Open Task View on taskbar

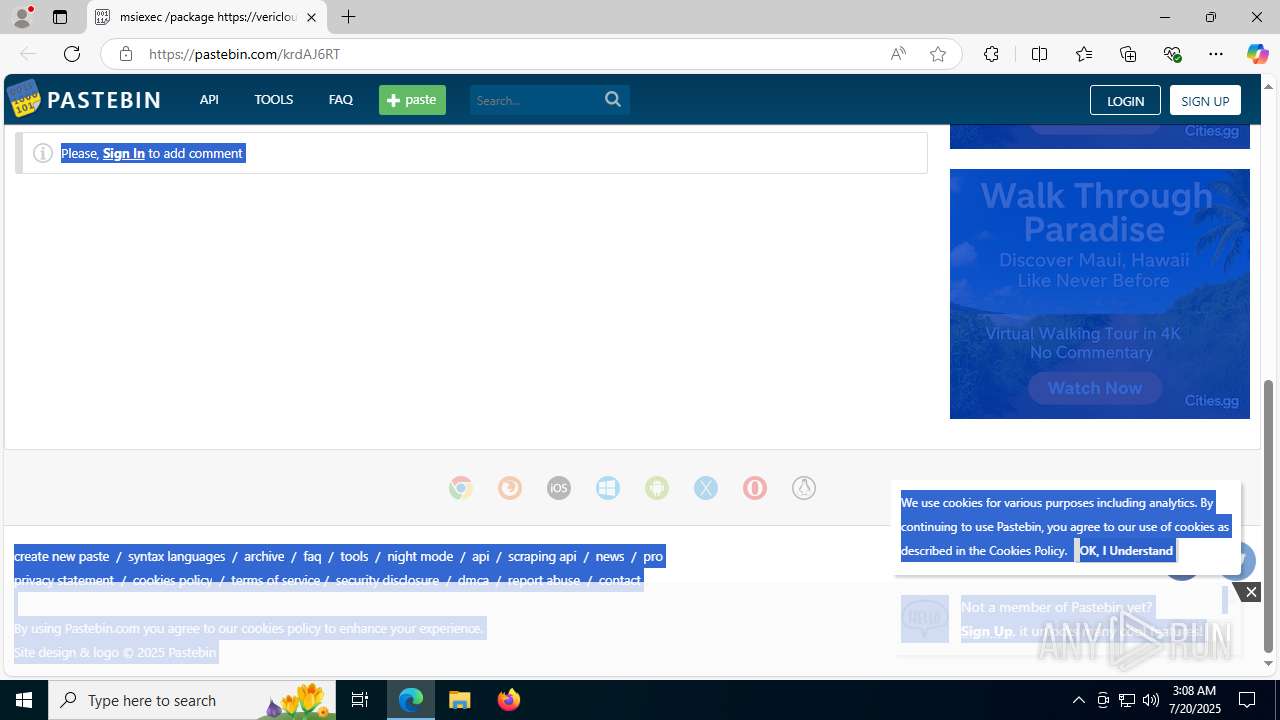[x=360, y=700]
